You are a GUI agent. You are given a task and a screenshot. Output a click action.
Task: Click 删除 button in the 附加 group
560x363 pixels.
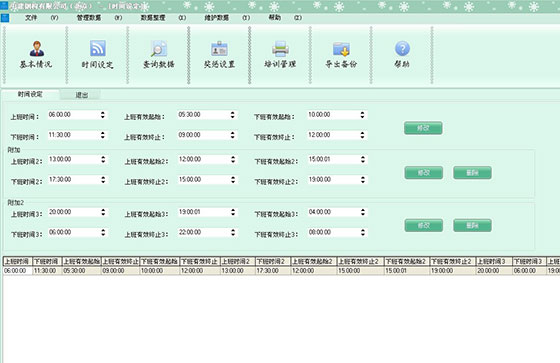(472, 173)
